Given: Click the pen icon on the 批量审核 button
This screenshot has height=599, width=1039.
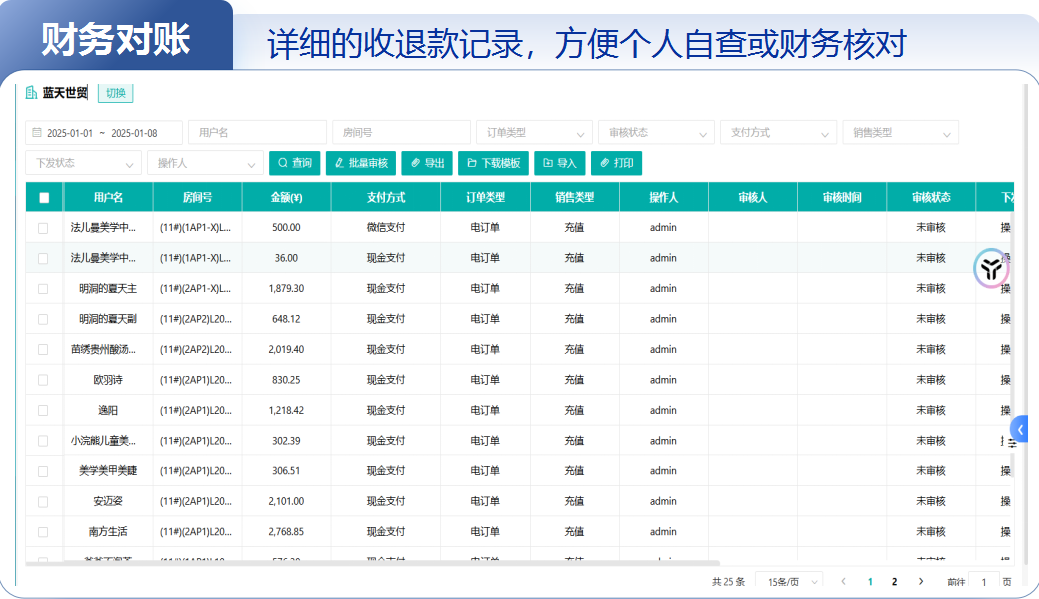Looking at the screenshot, I should point(338,163).
